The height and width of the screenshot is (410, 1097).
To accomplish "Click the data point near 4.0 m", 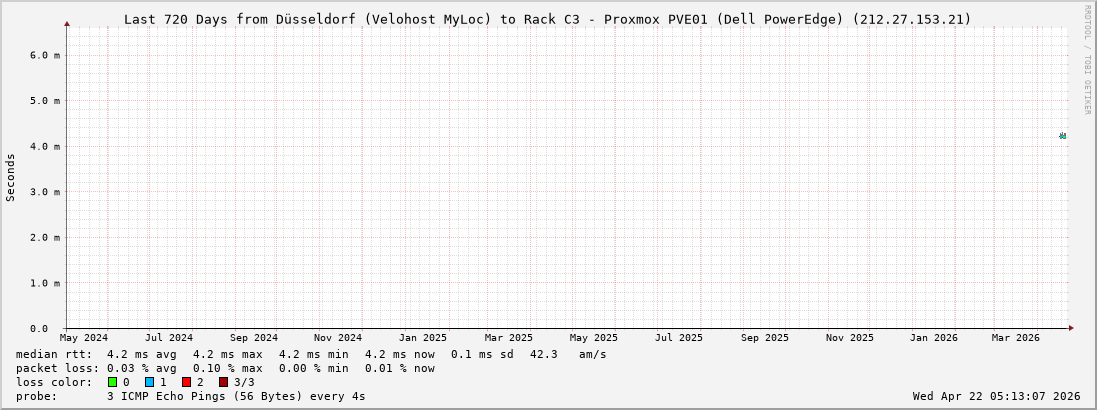I will click(1062, 136).
